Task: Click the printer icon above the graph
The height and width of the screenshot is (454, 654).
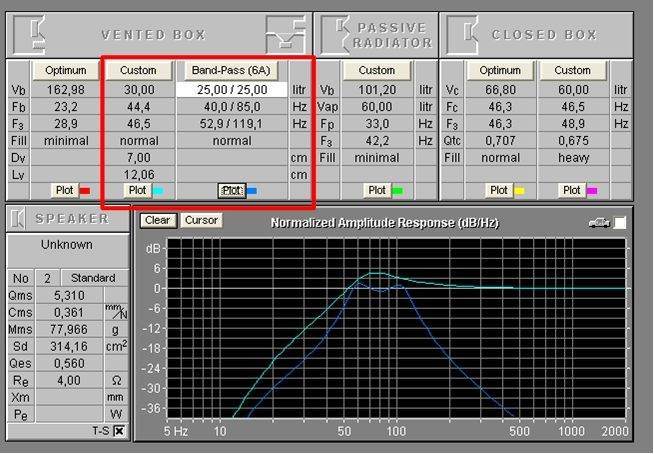Action: pos(599,222)
